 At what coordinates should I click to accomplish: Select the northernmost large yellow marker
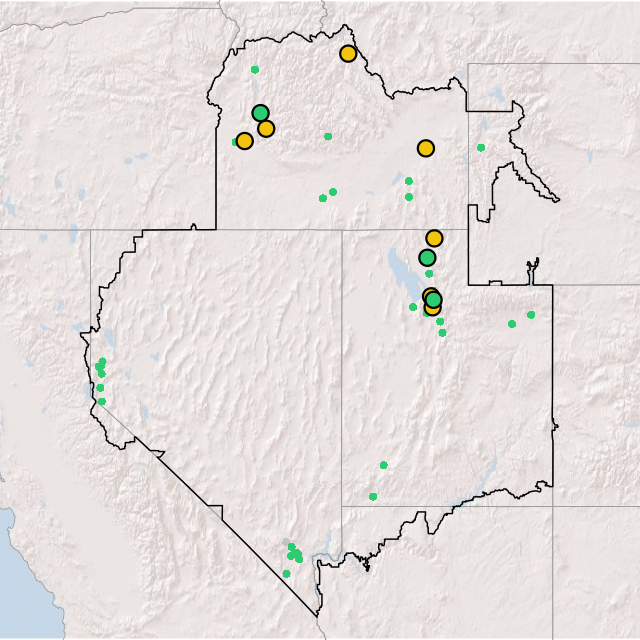[x=348, y=53]
